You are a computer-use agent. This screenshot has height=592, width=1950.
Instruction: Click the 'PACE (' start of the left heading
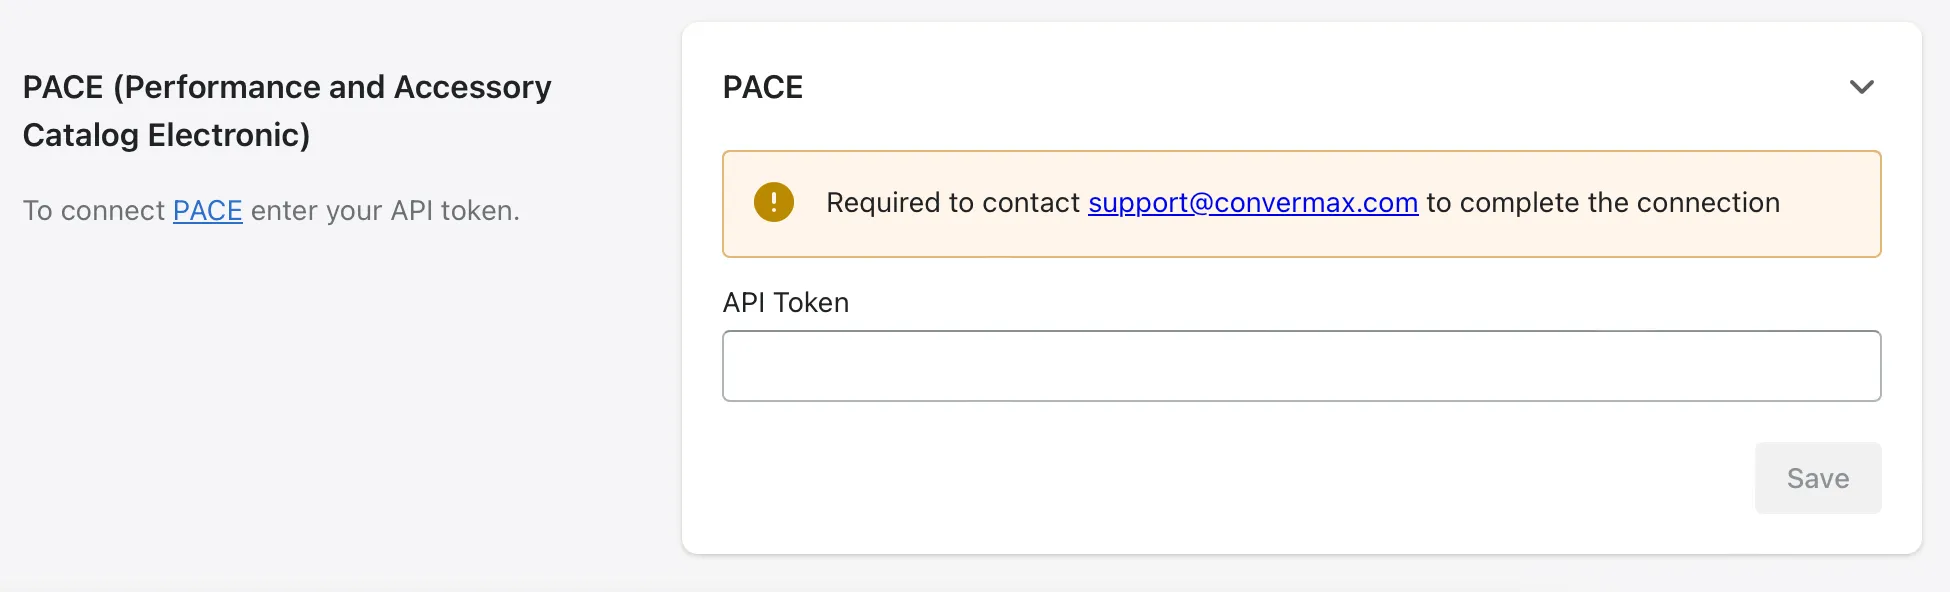point(68,87)
